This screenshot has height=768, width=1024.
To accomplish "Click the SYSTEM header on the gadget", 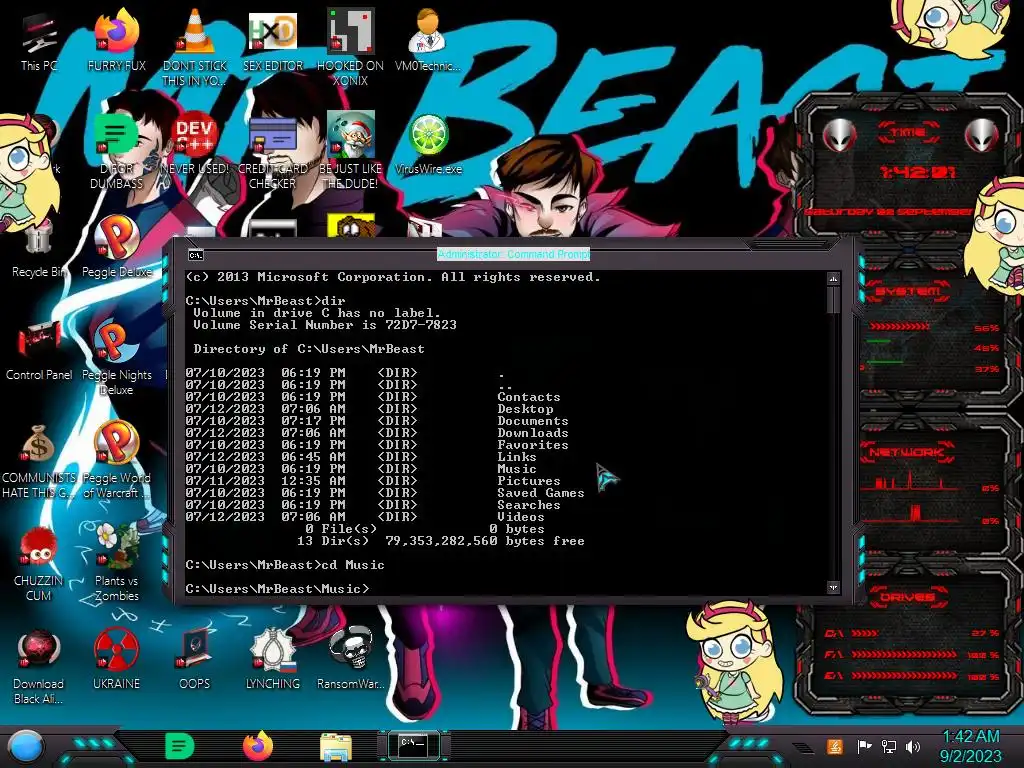I will point(908,291).
